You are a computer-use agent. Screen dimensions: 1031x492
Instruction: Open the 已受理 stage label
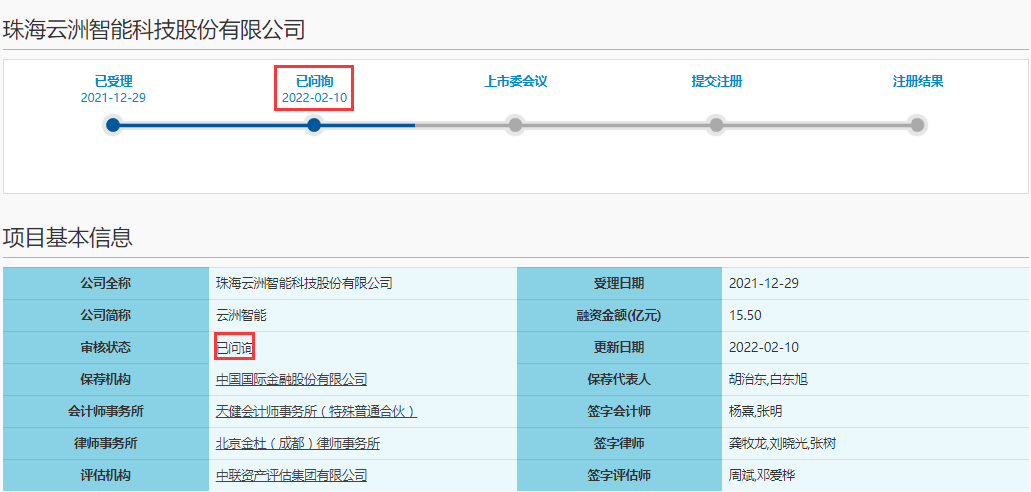pyautogui.click(x=113, y=81)
